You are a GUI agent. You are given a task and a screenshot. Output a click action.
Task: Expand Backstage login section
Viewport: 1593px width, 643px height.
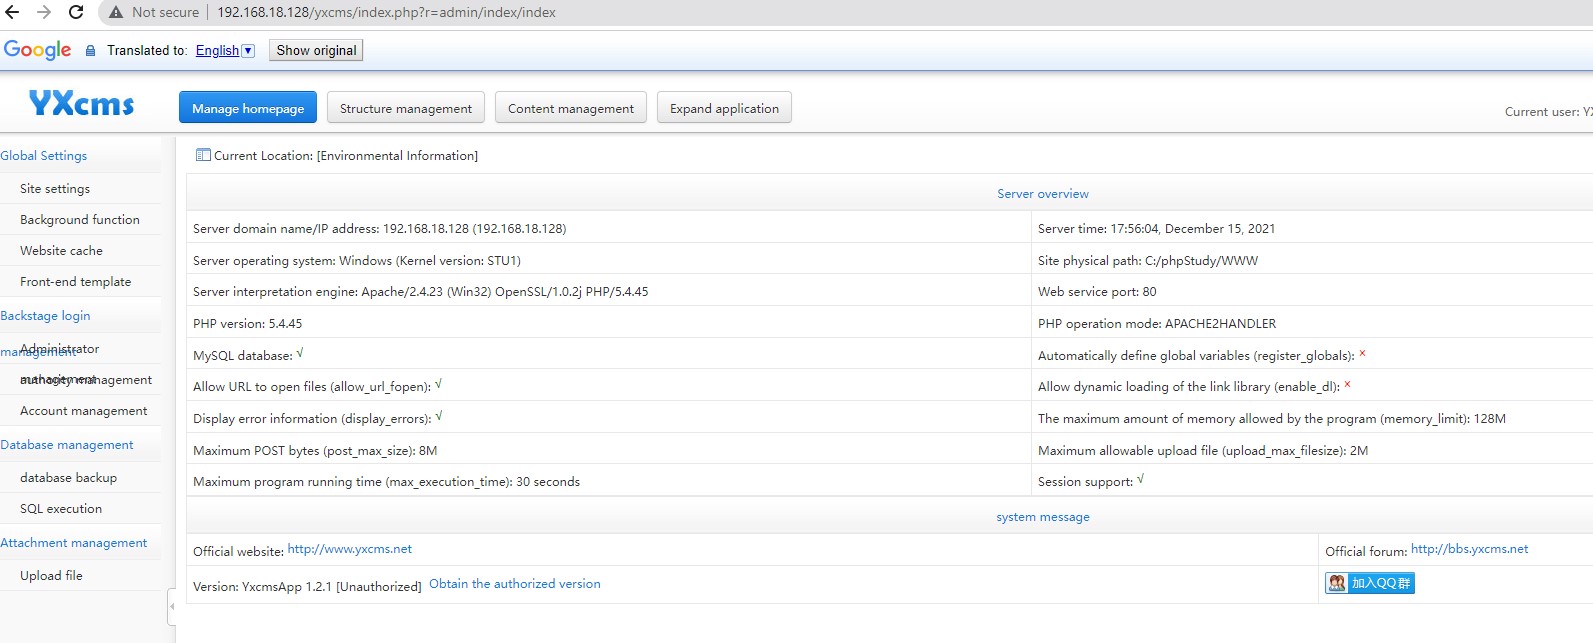pos(45,316)
